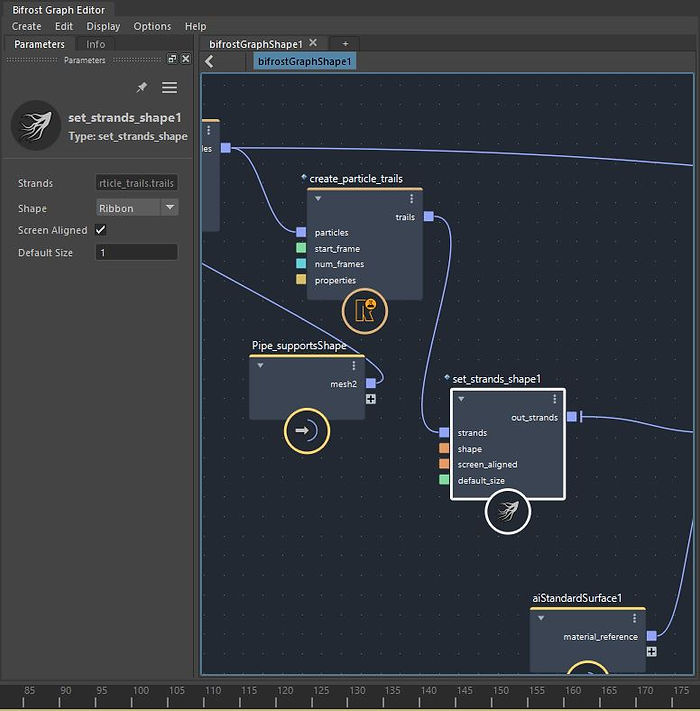This screenshot has height=711, width=700.
Task: Click the properties input port
Action: point(301,279)
